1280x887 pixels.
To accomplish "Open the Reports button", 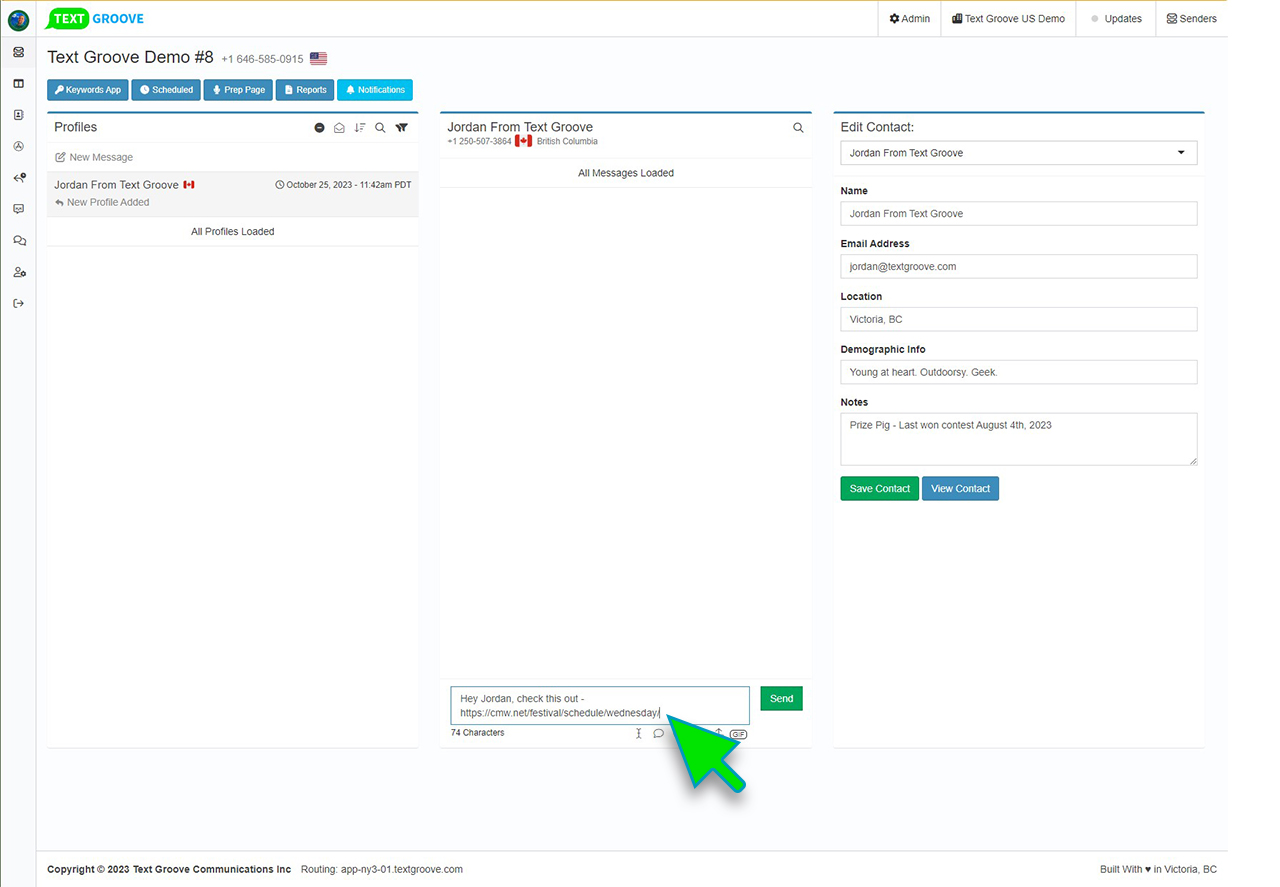I will 305,90.
